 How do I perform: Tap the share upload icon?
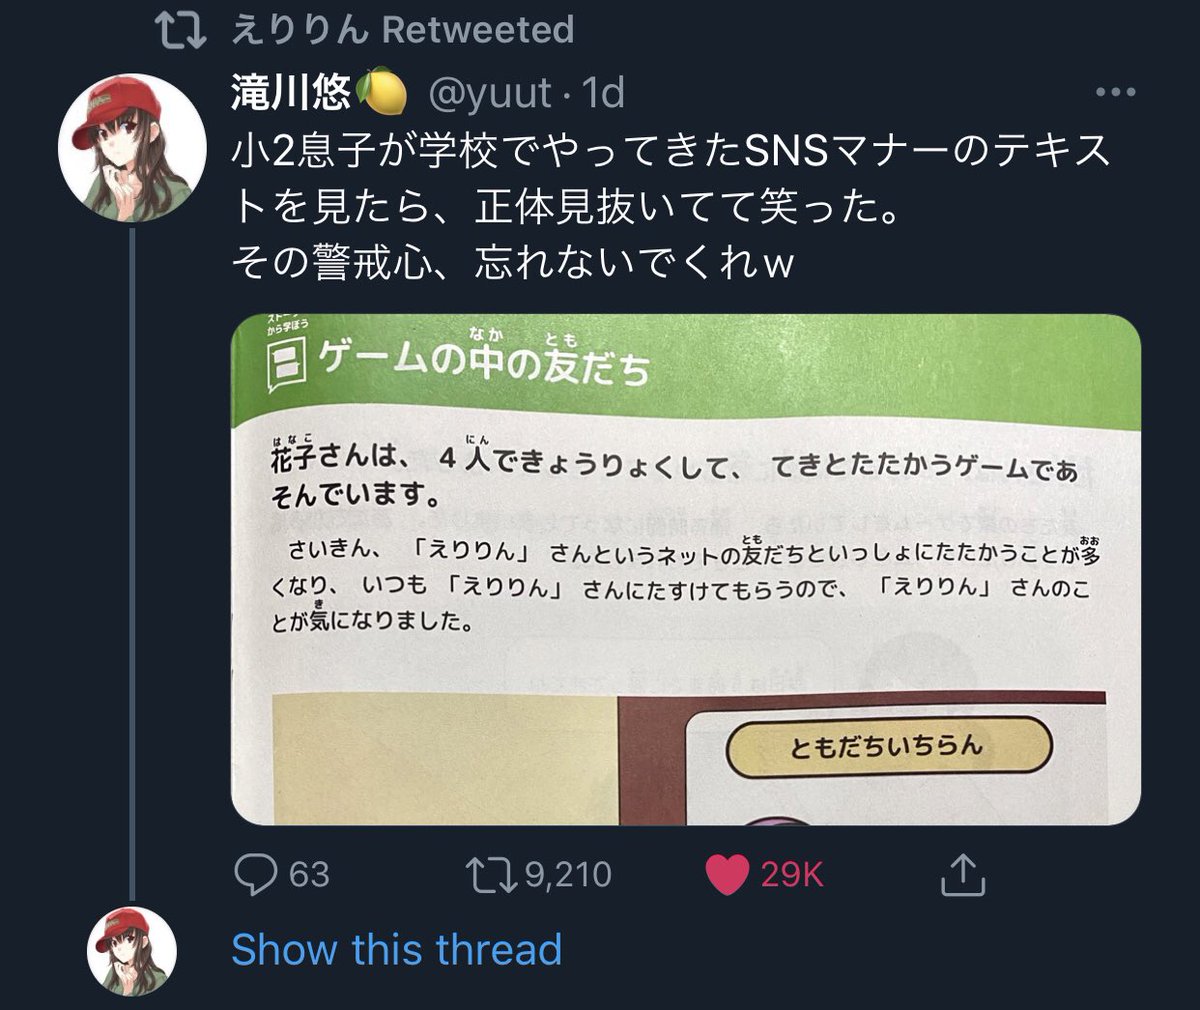click(x=964, y=874)
